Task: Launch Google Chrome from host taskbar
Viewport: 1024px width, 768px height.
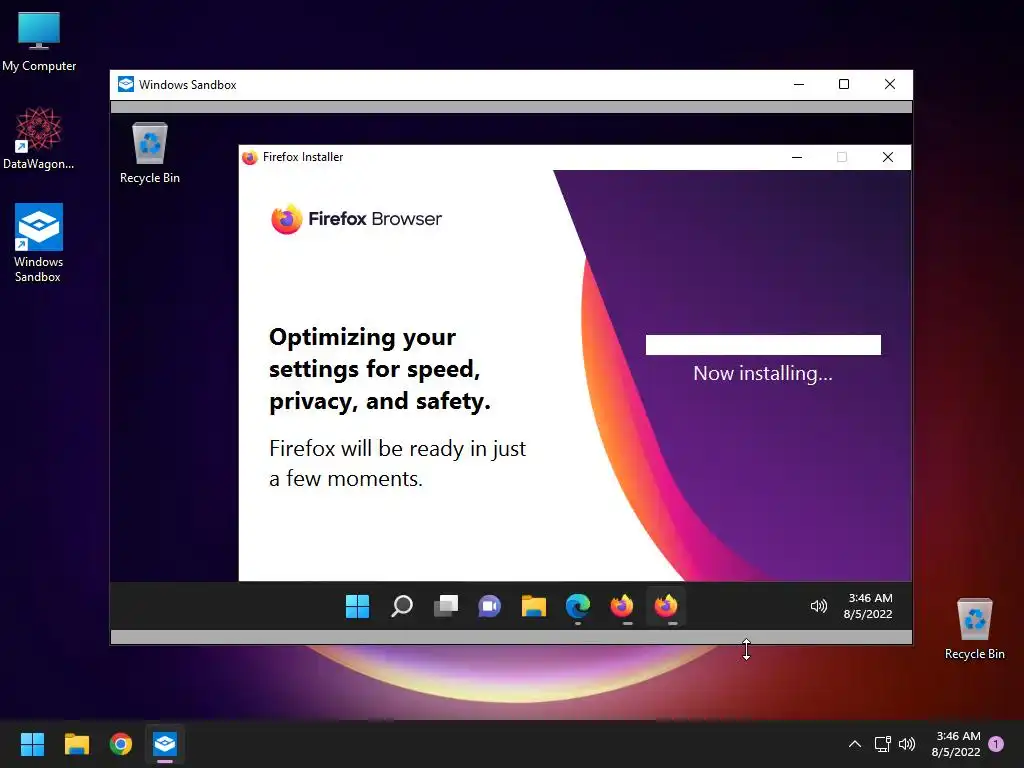Action: pyautogui.click(x=121, y=744)
